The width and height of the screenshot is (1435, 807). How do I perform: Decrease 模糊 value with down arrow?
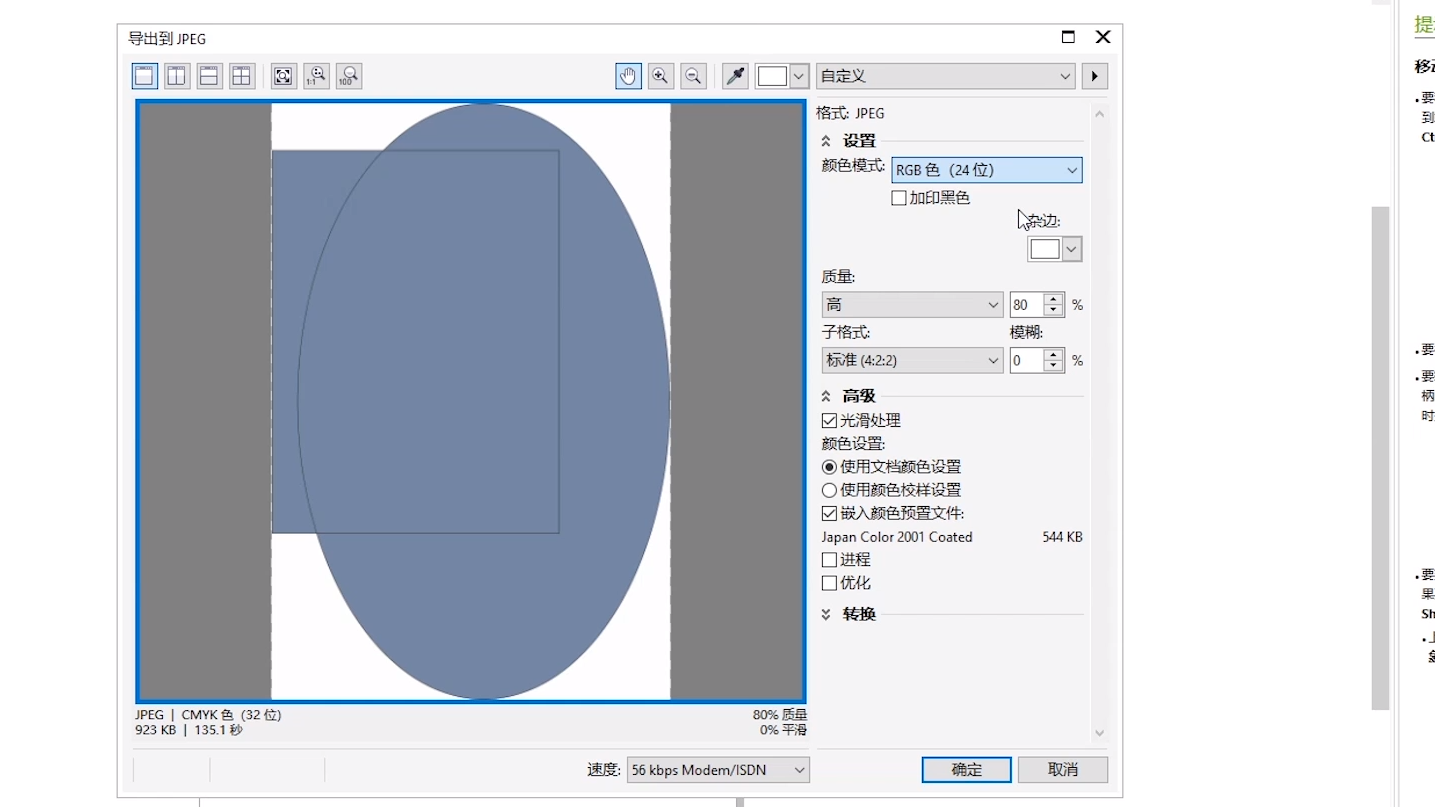pyautogui.click(x=1053, y=366)
